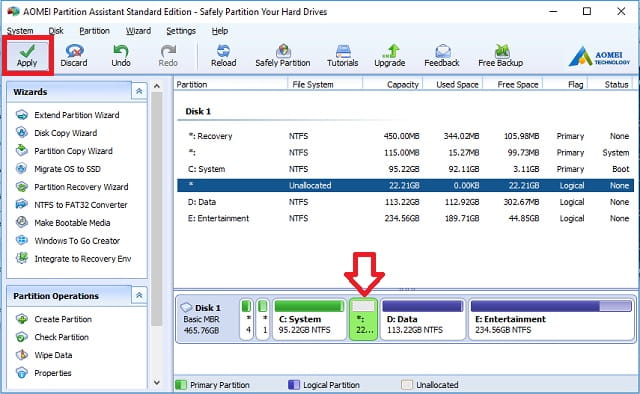
Task: Open the Disk menu
Action: [x=56, y=31]
